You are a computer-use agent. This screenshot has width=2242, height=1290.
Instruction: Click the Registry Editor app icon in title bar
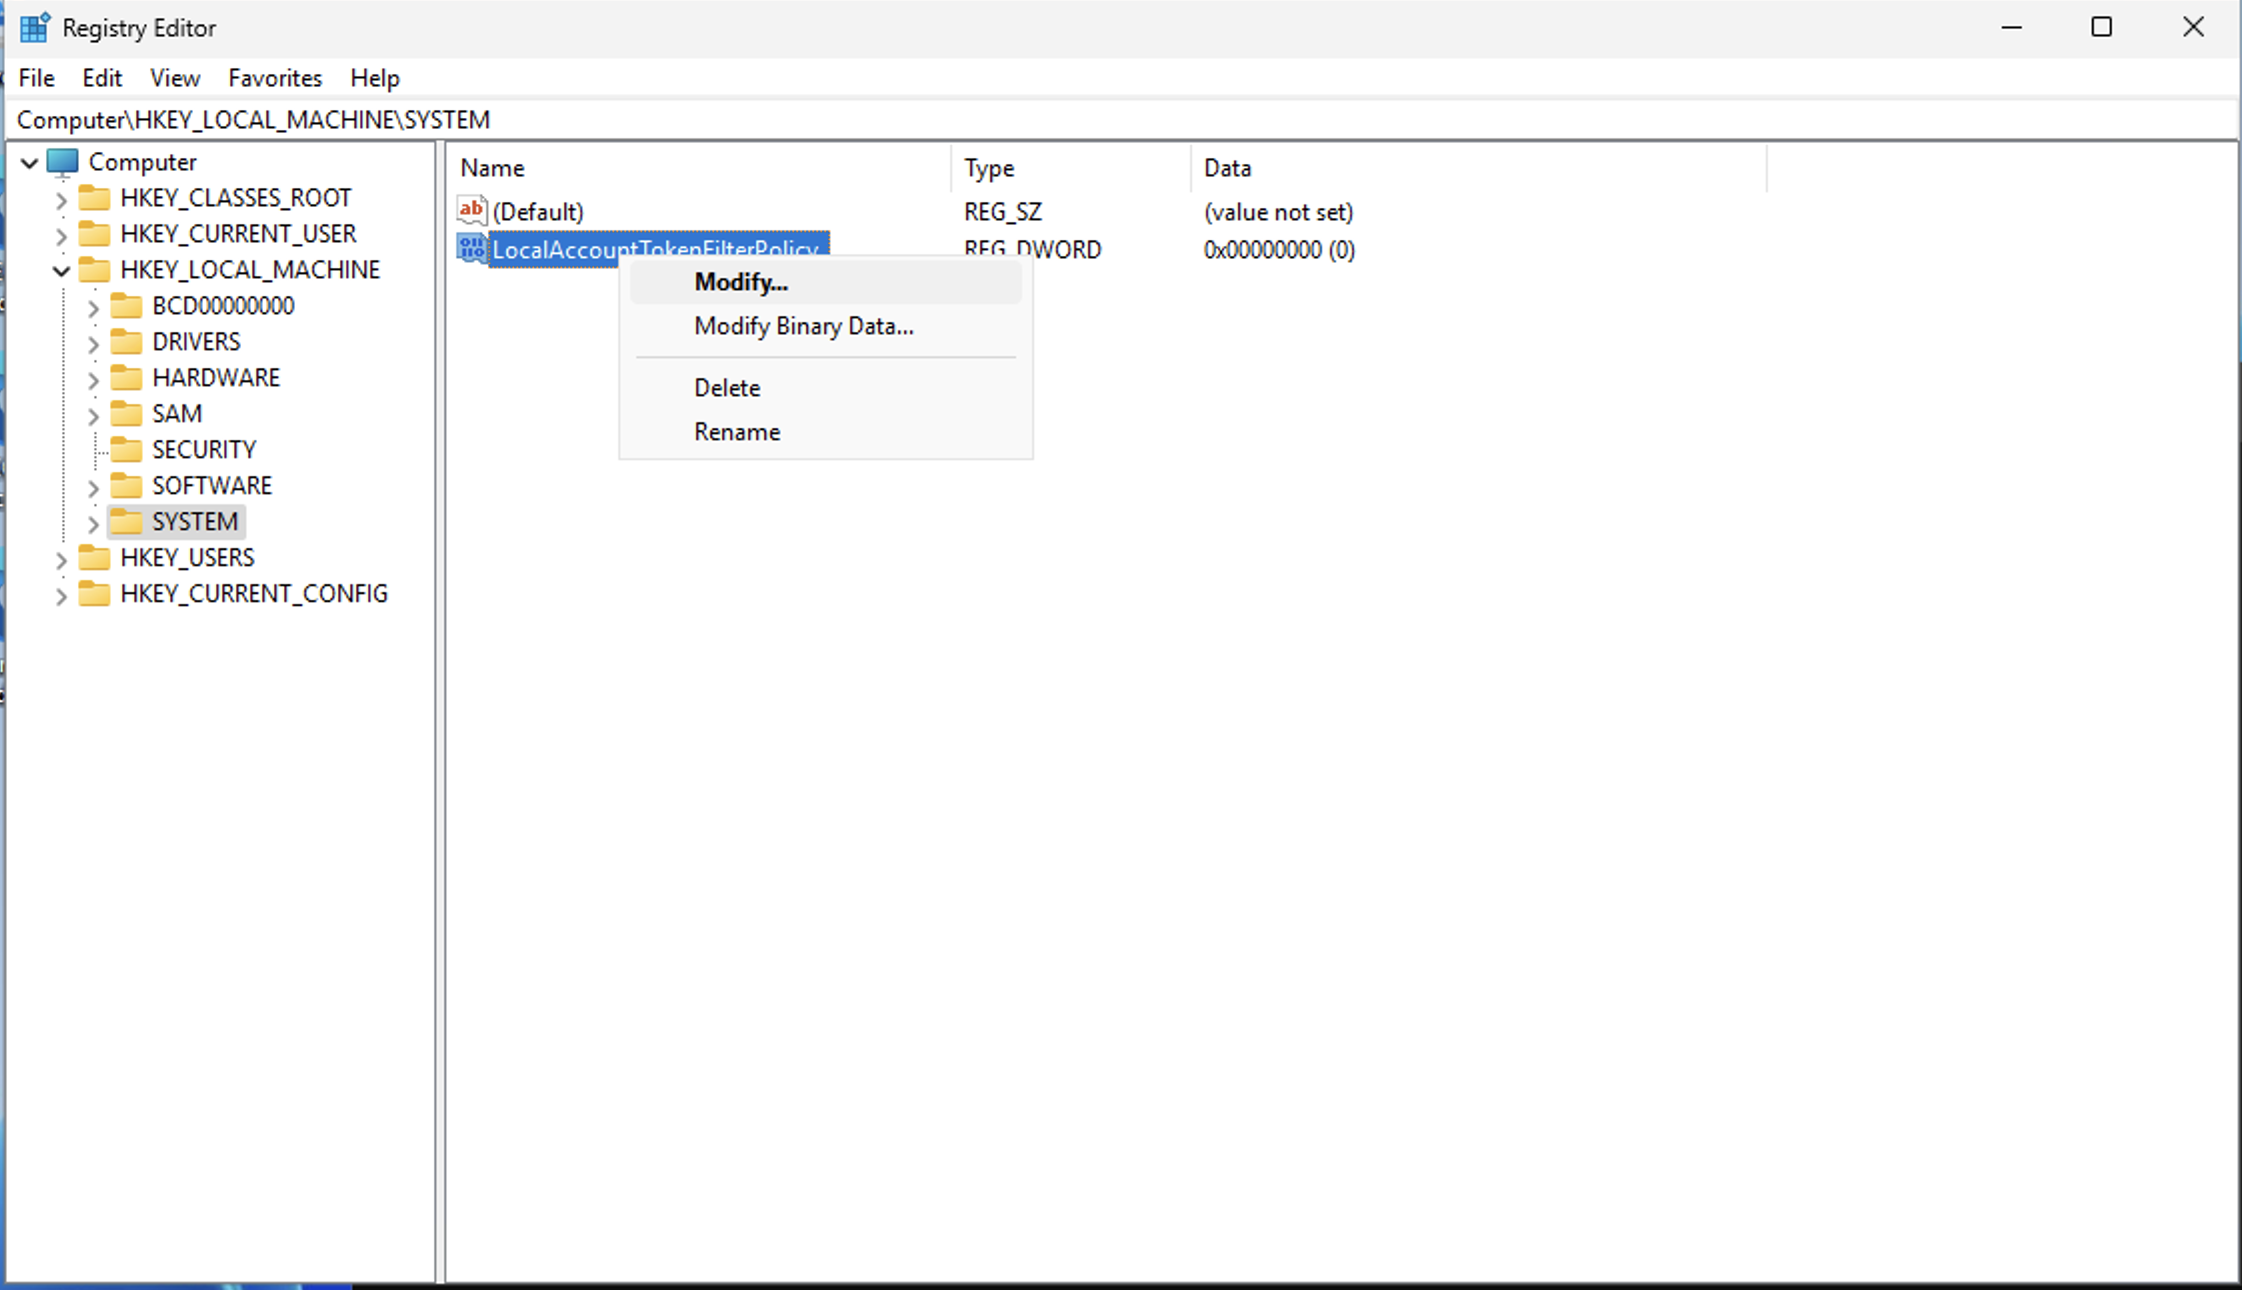pyautogui.click(x=34, y=28)
